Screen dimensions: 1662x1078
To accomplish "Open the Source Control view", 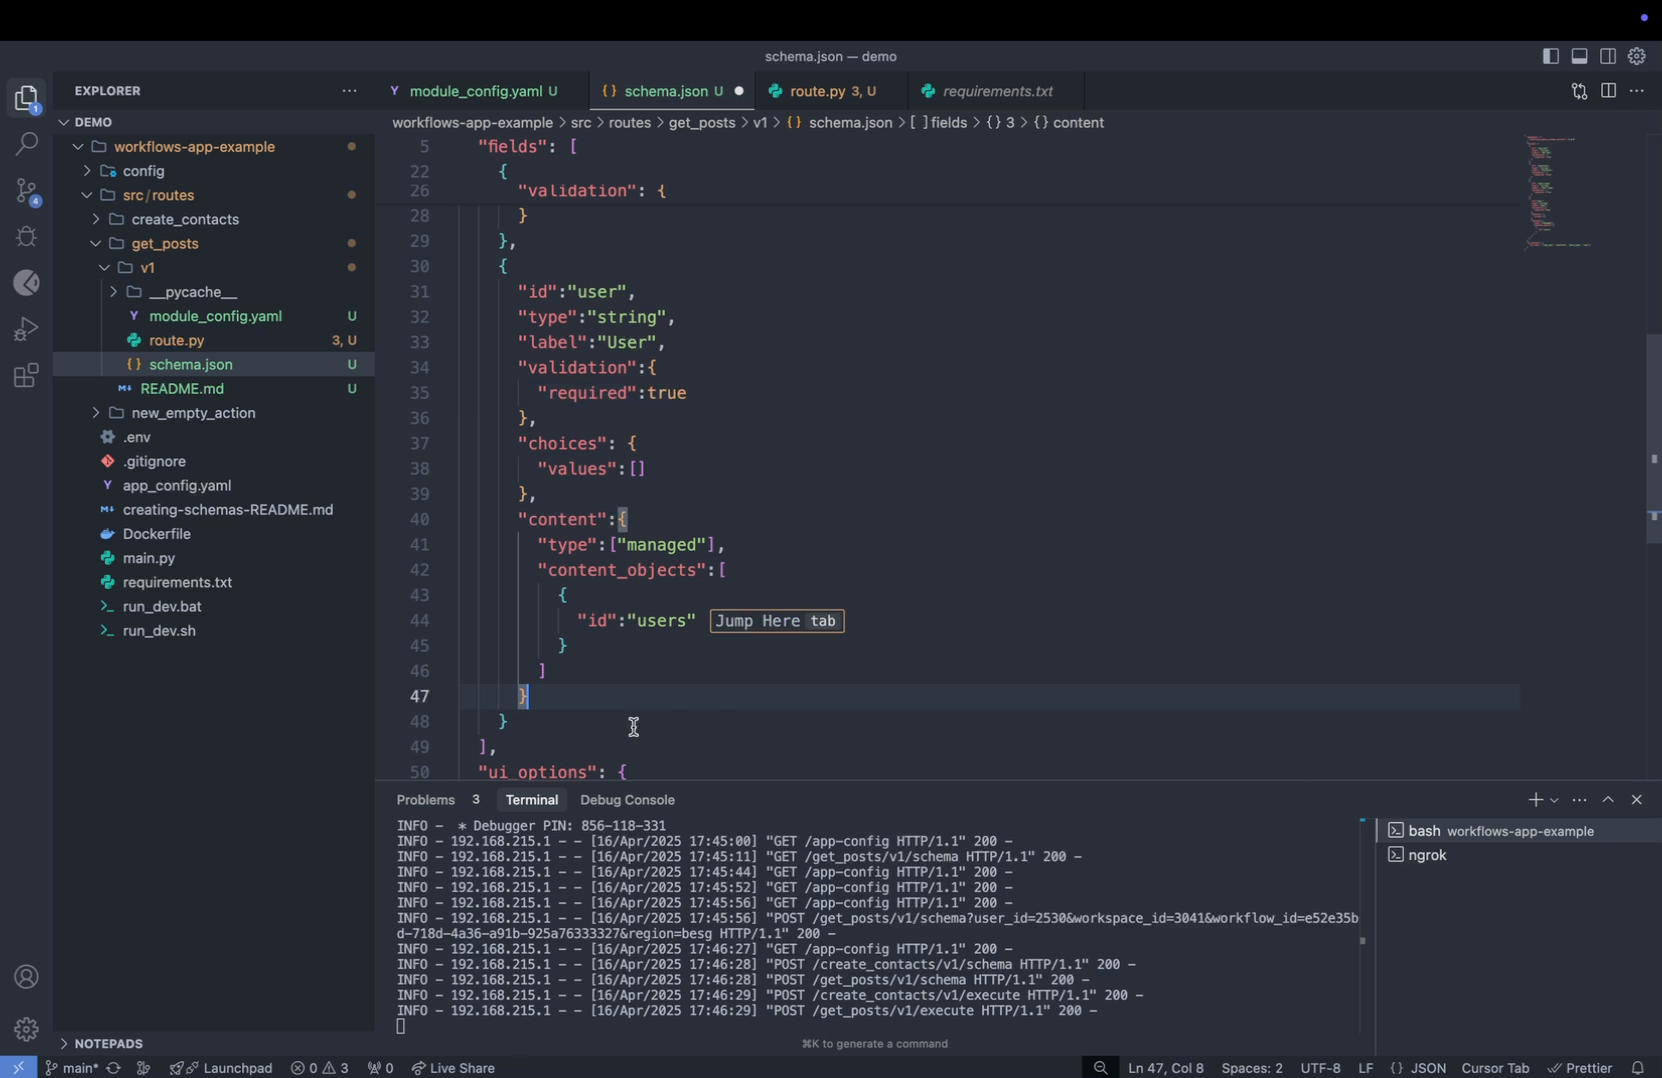I will click(27, 191).
